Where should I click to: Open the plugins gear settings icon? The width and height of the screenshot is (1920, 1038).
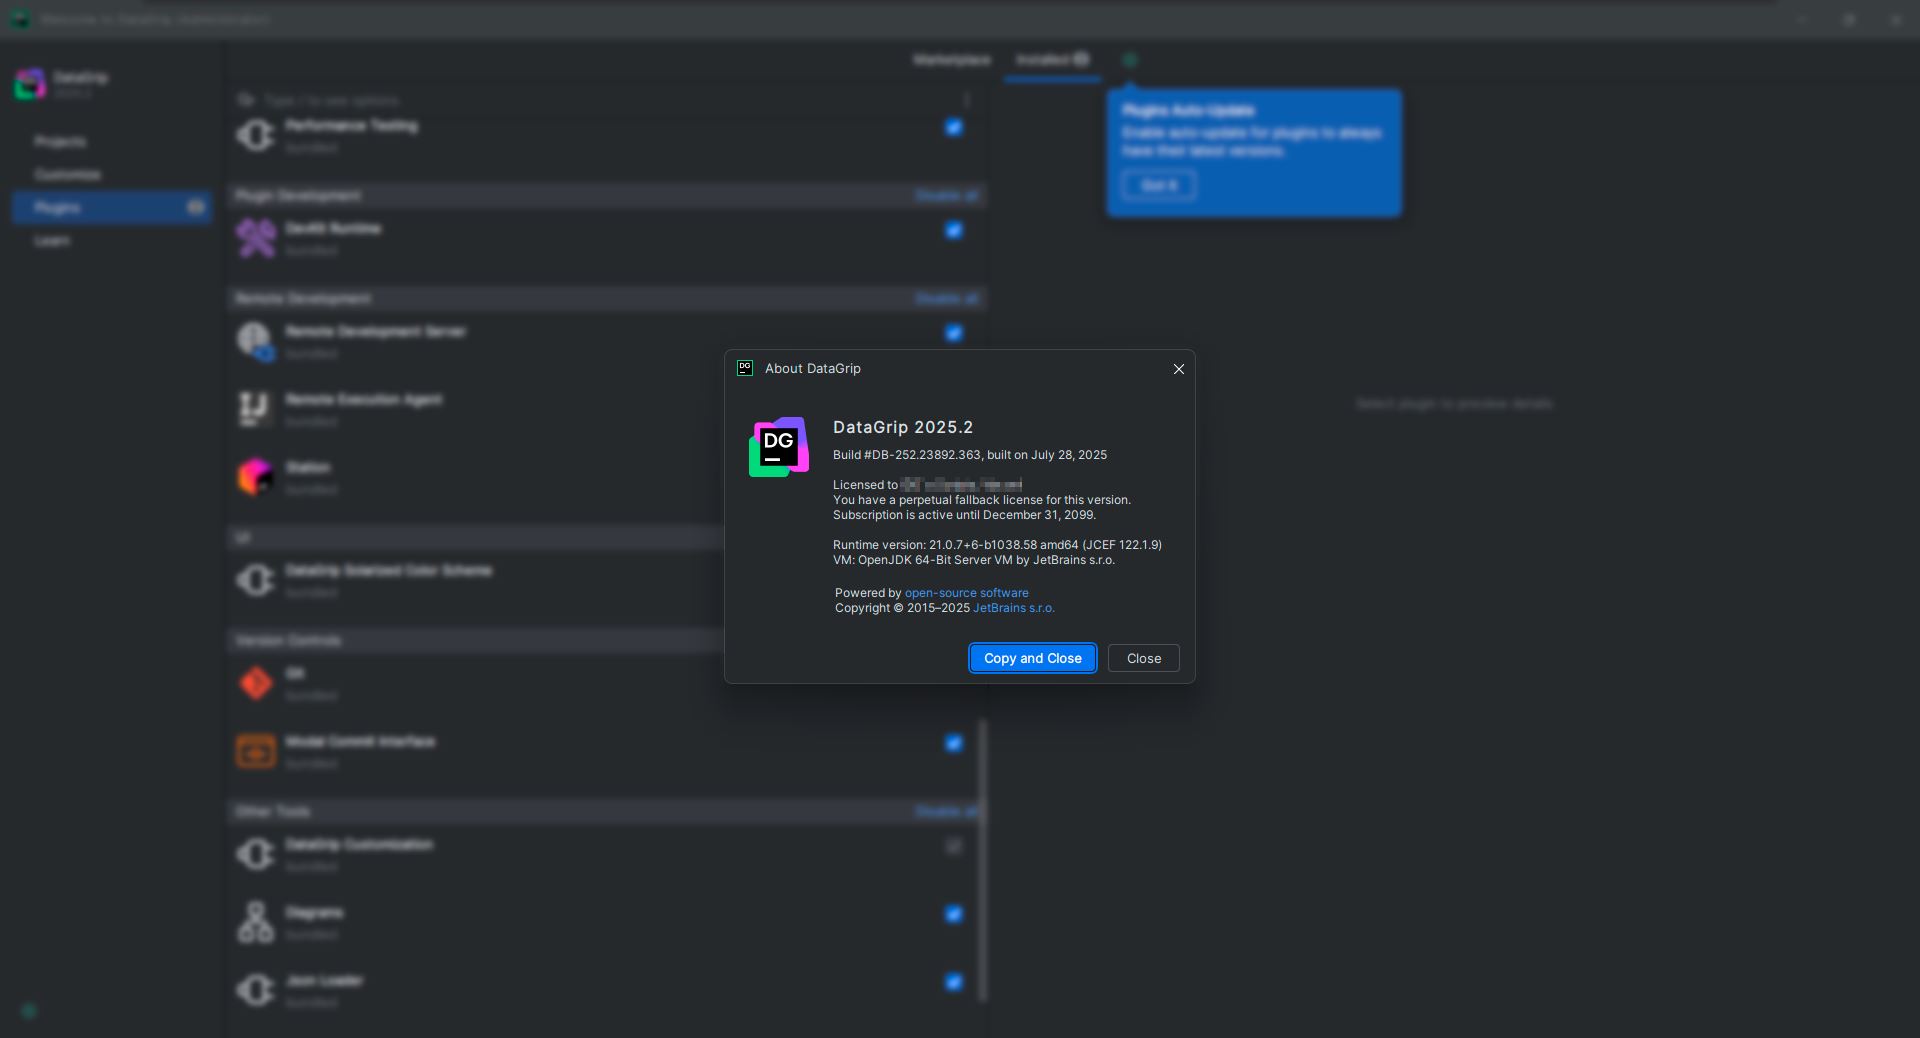point(1130,60)
